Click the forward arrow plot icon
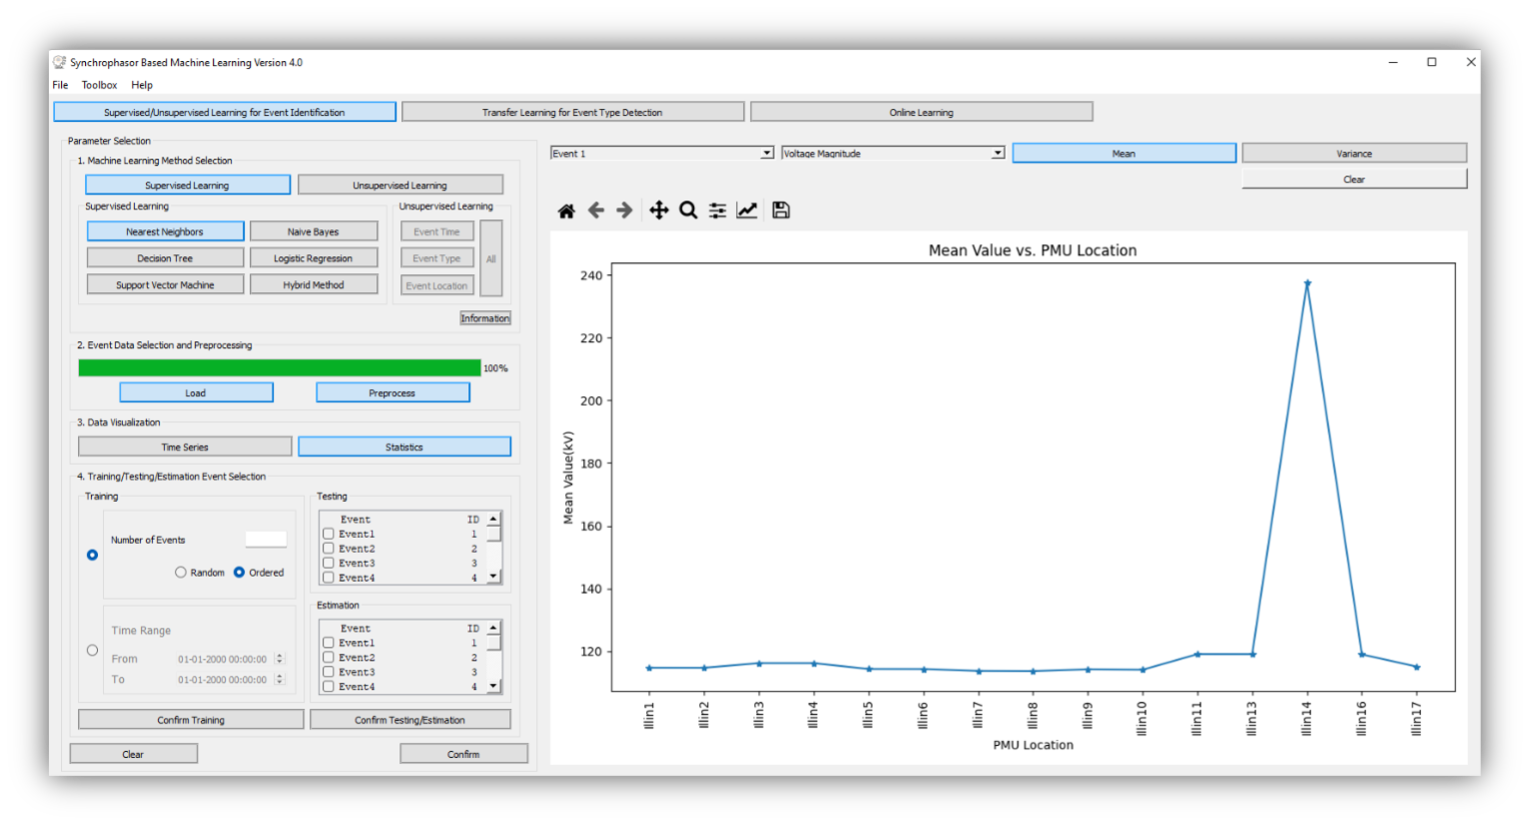The width and height of the screenshot is (1530, 825). coord(625,210)
